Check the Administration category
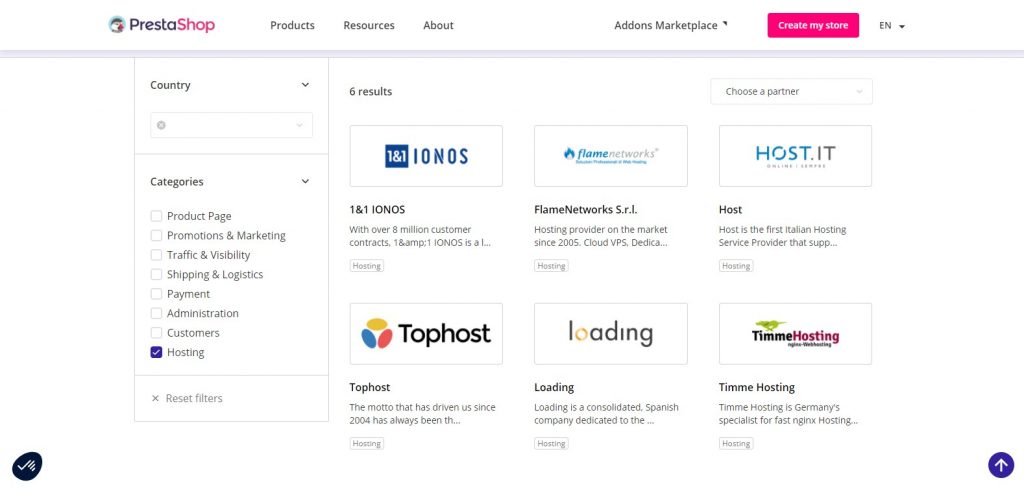The image size is (1024, 491). [x=156, y=313]
